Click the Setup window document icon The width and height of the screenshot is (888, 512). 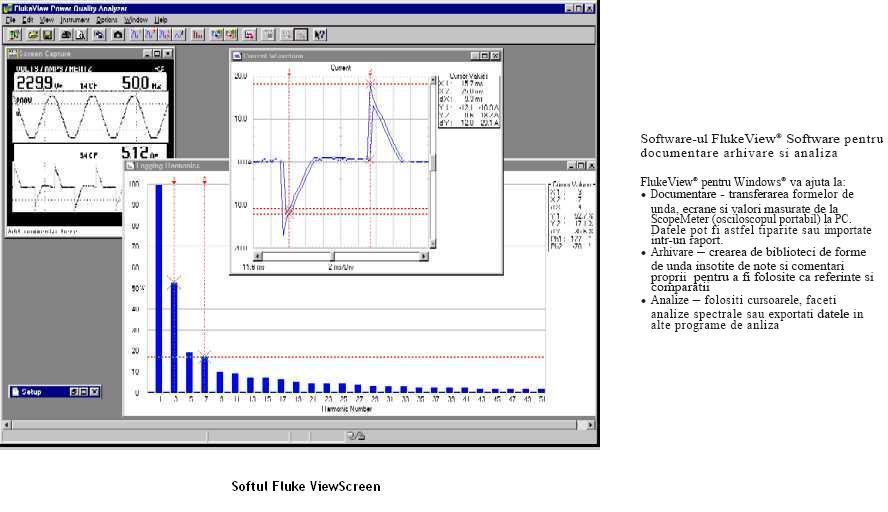(x=15, y=391)
